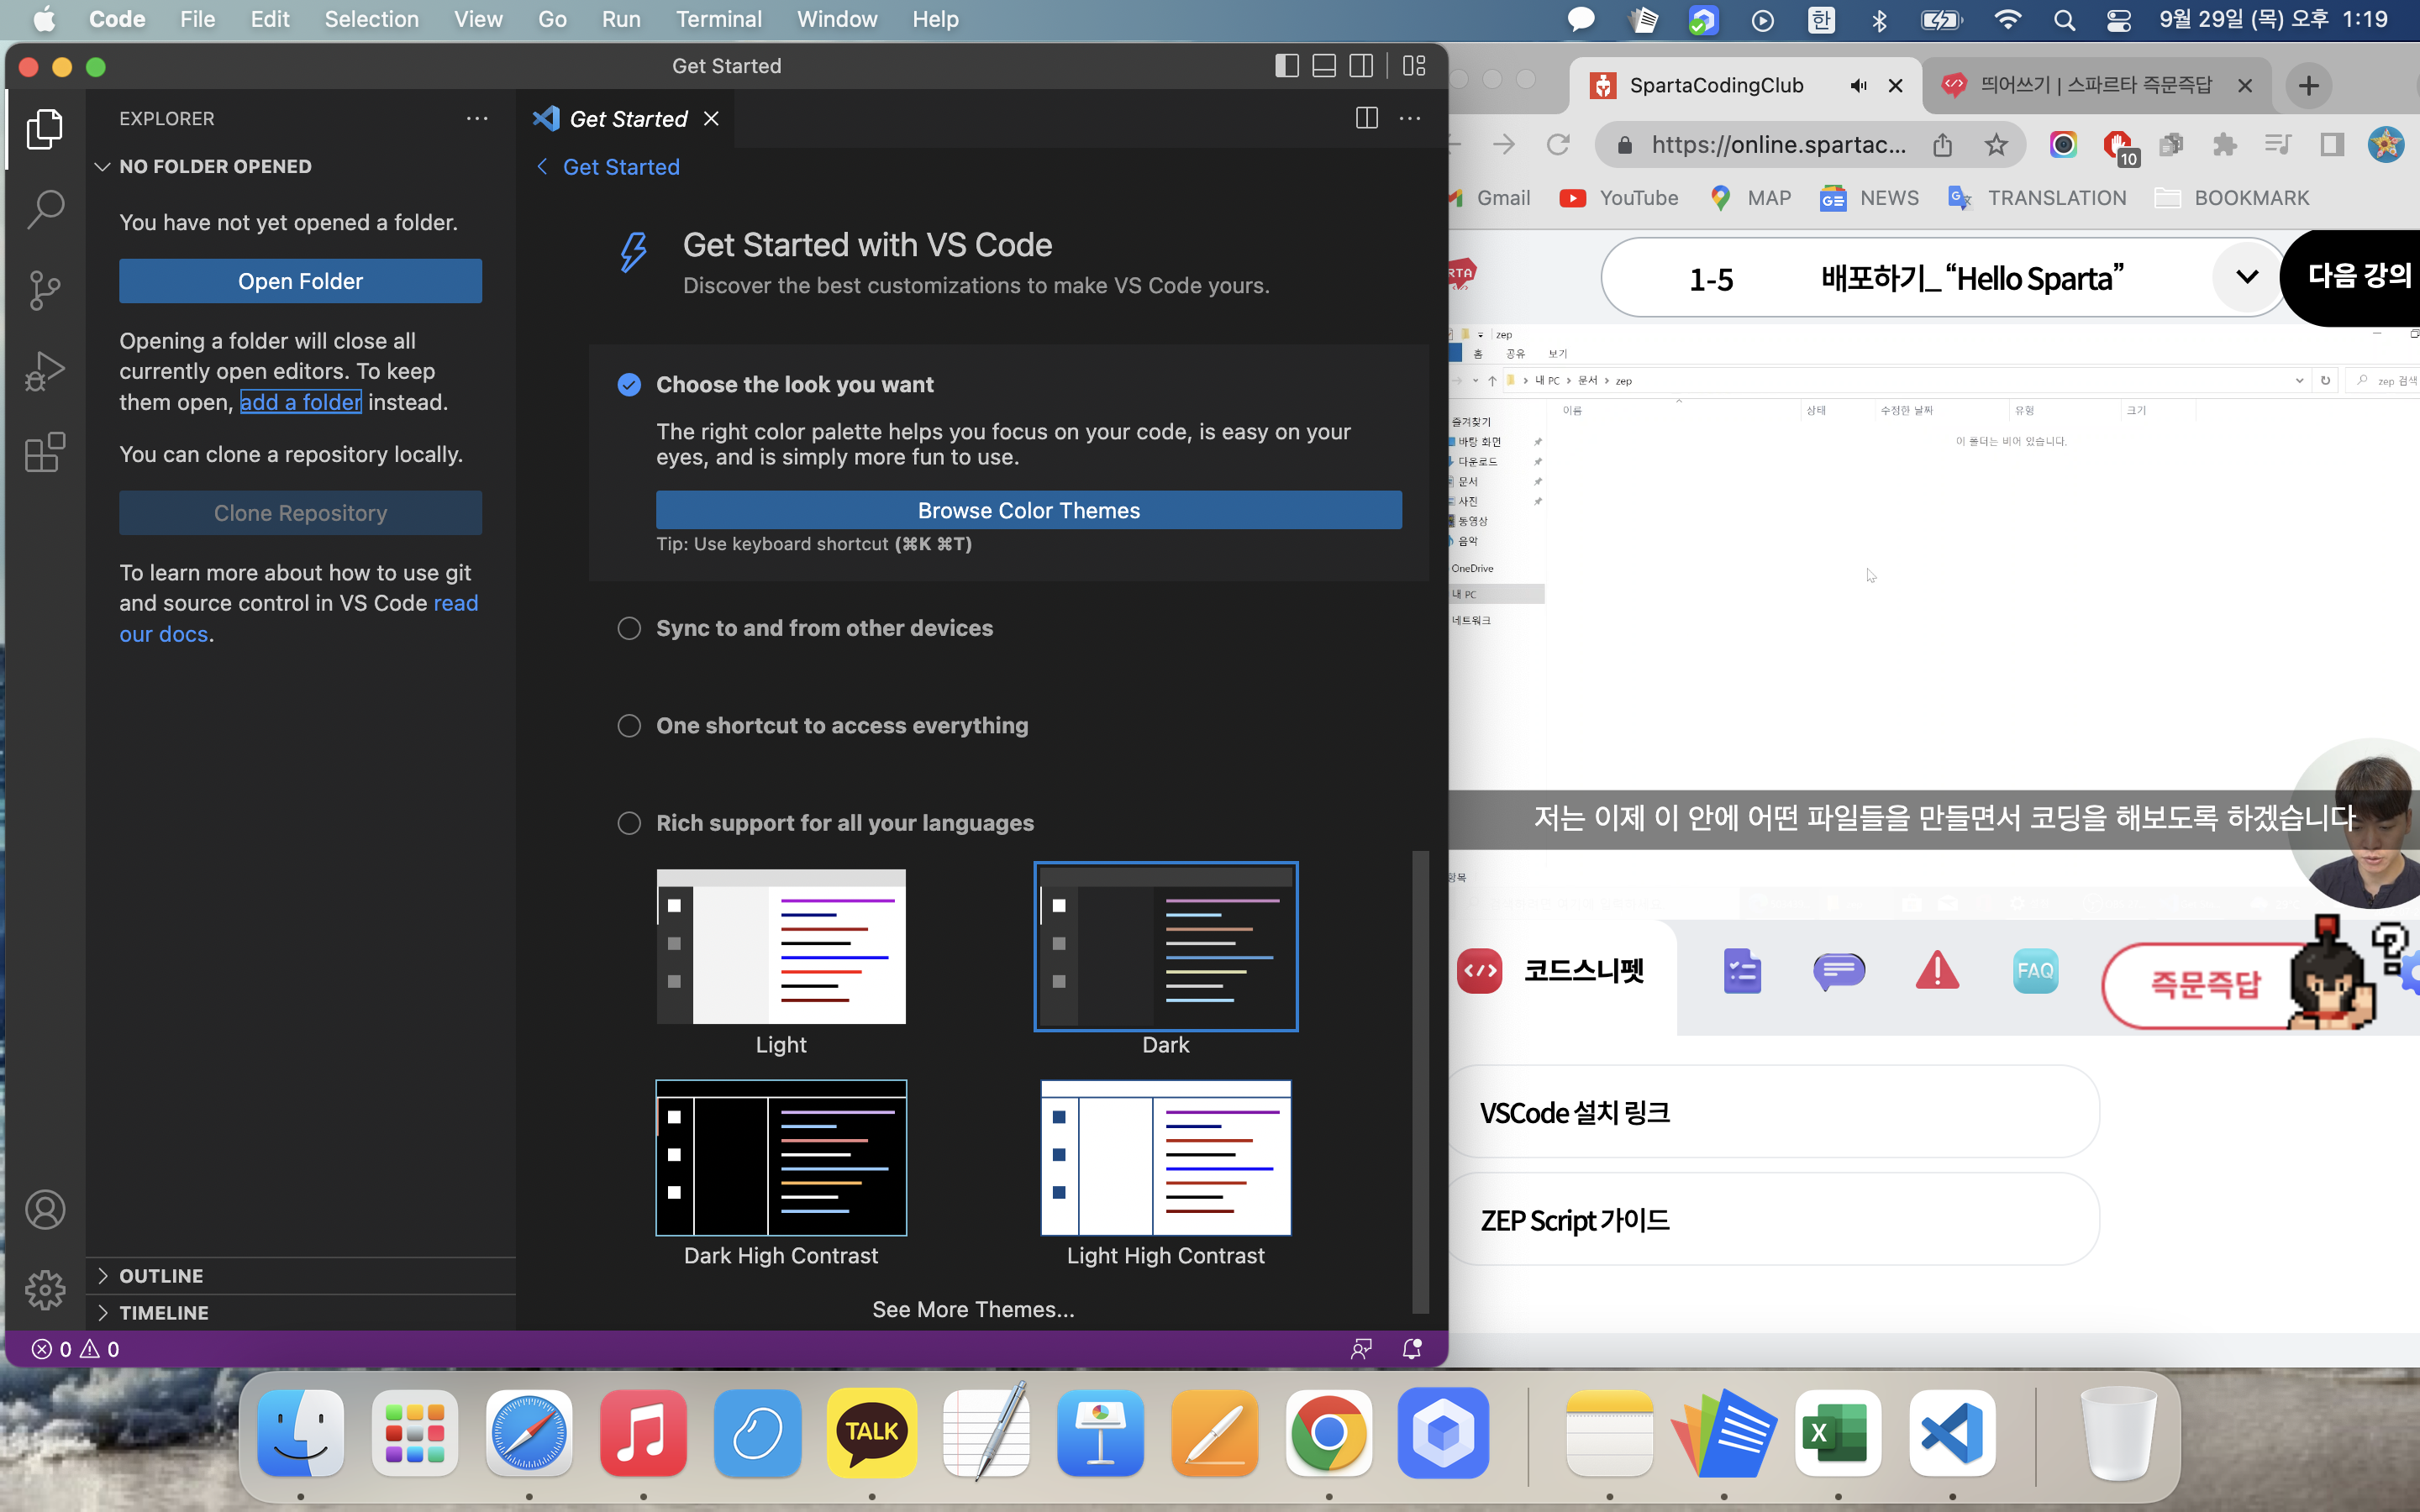Choose the Light color theme preview
Image resolution: width=2420 pixels, height=1512 pixels.
(x=781, y=946)
